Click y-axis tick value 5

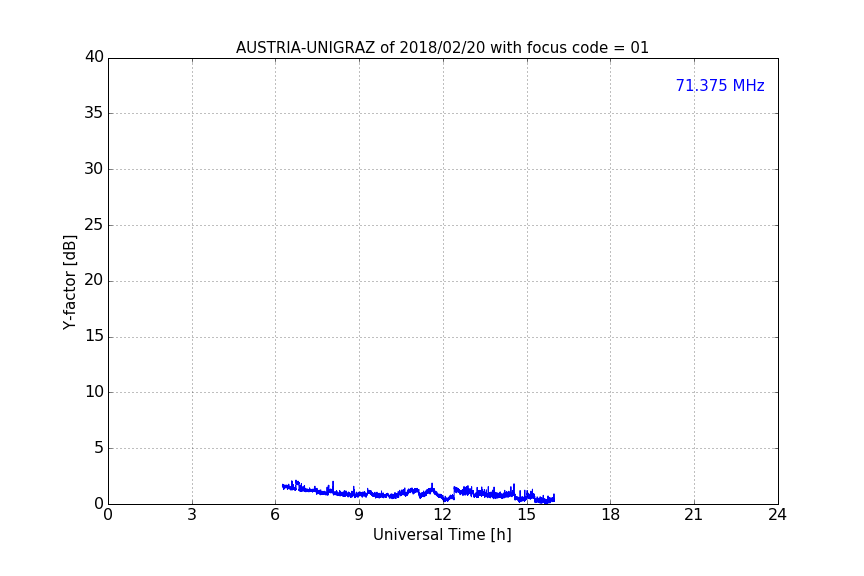click(99, 448)
